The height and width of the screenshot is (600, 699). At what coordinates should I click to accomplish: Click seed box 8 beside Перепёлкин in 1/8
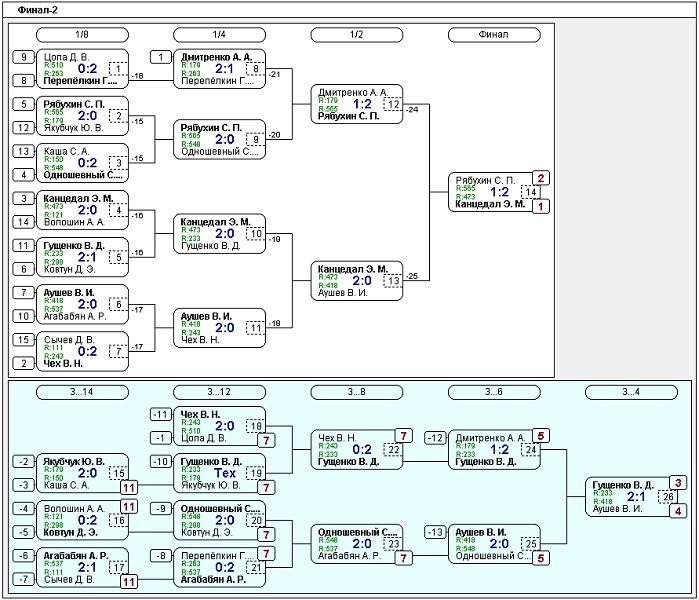[24, 81]
